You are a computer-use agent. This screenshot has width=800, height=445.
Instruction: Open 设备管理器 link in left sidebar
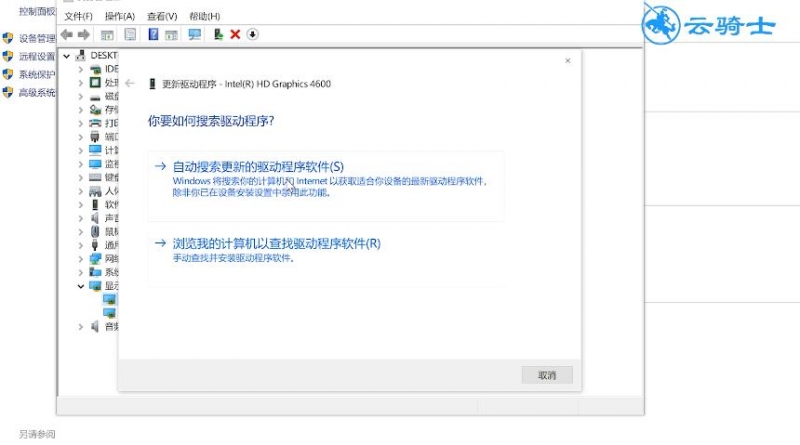point(37,38)
